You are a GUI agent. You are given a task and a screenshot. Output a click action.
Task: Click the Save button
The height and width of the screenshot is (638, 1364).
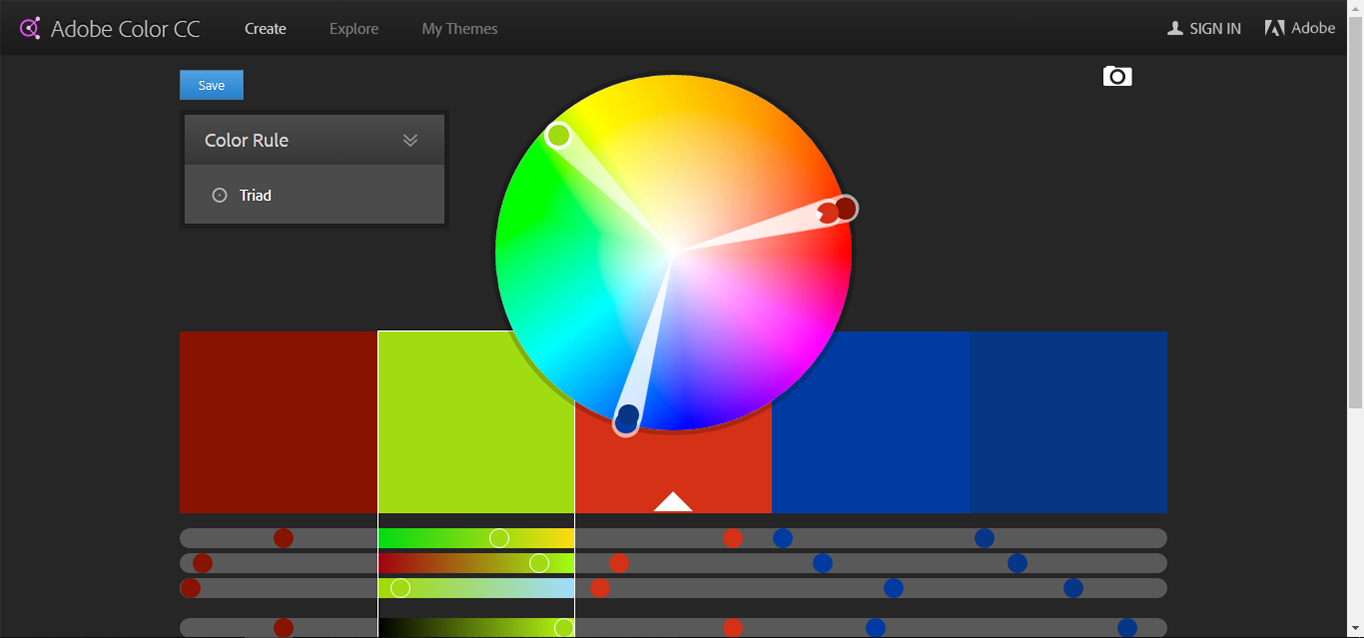coord(211,84)
